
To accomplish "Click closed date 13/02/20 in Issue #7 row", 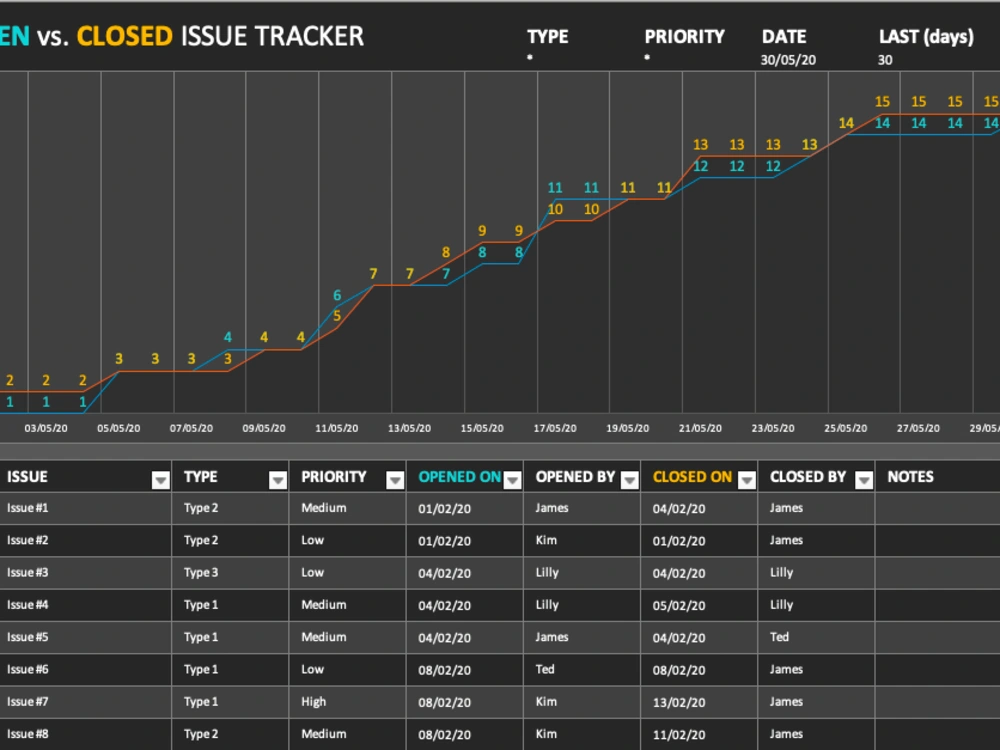I will tap(679, 702).
